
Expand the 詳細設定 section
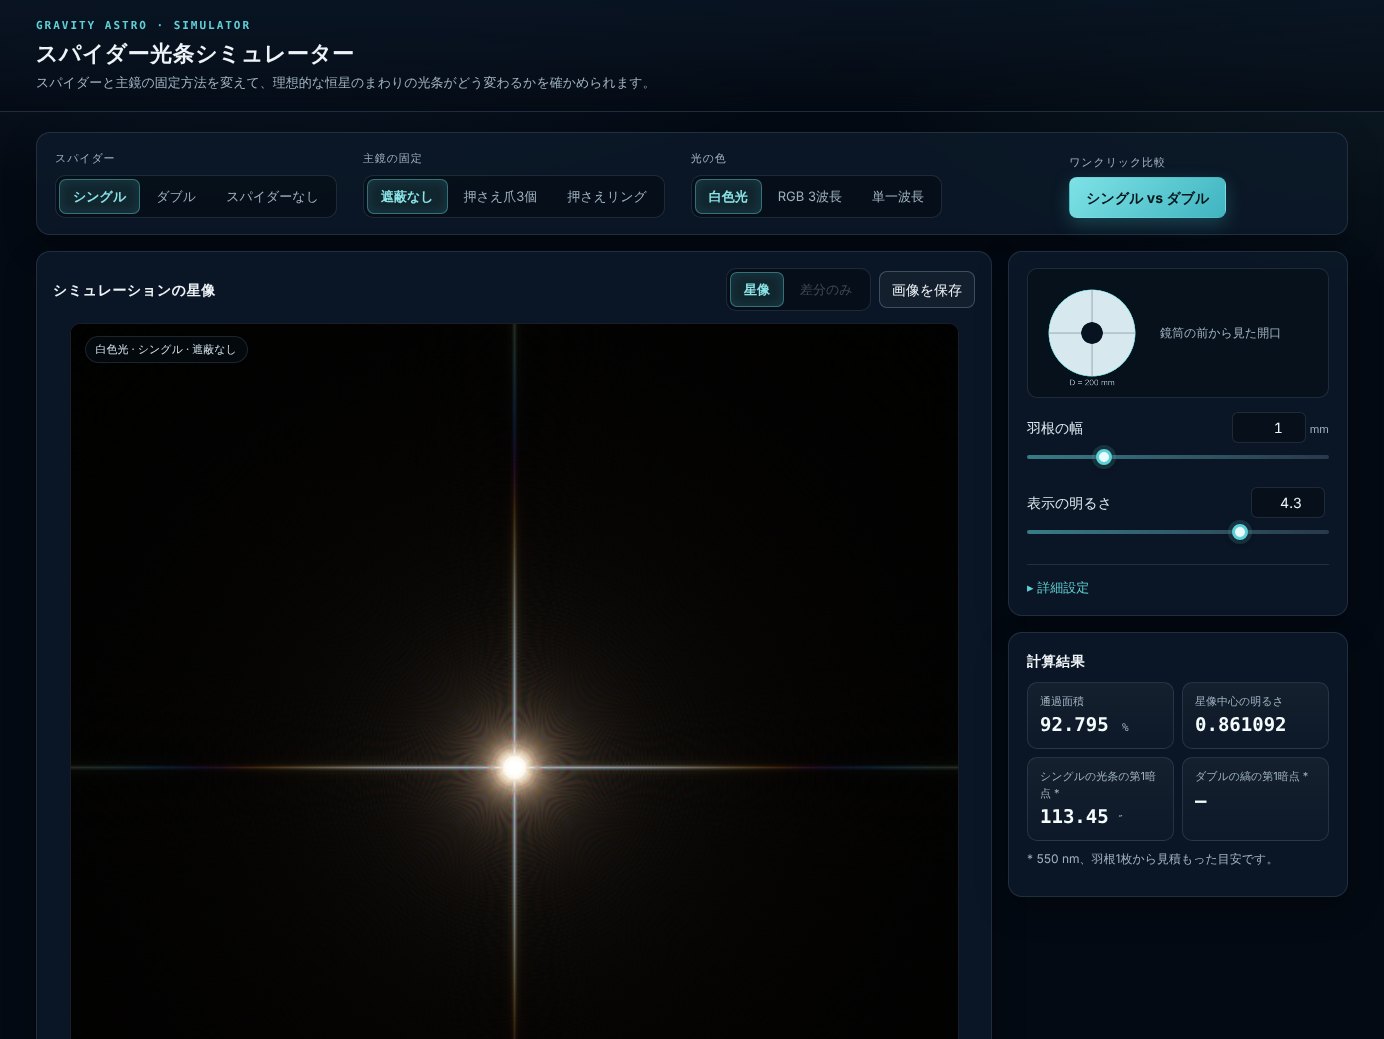1058,588
